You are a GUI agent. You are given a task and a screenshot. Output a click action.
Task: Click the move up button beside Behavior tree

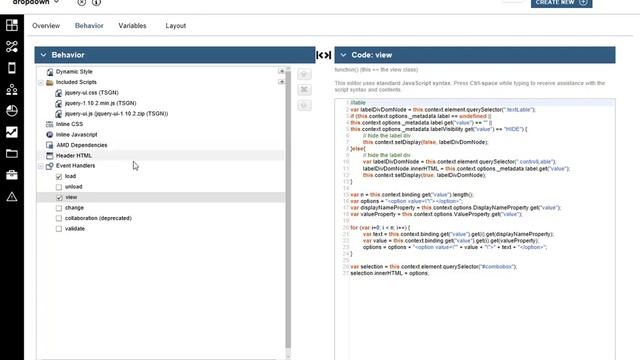(304, 74)
